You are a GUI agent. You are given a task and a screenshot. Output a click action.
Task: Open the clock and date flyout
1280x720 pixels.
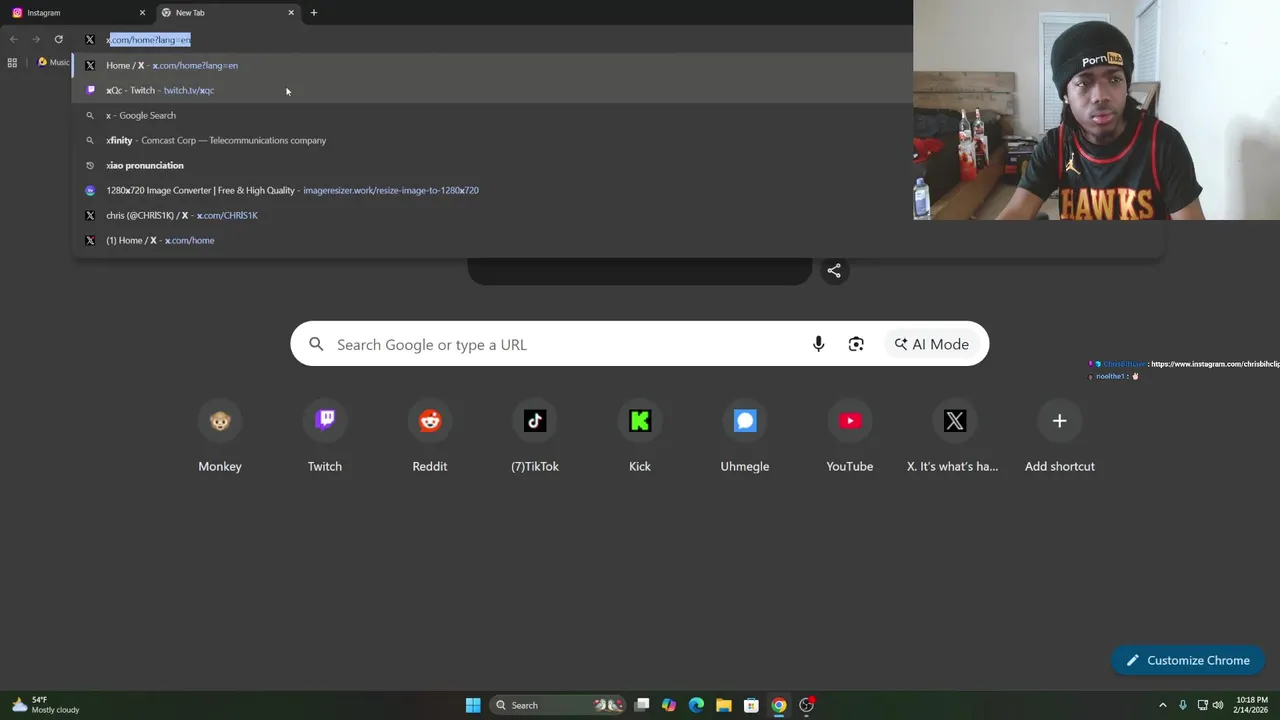1252,705
